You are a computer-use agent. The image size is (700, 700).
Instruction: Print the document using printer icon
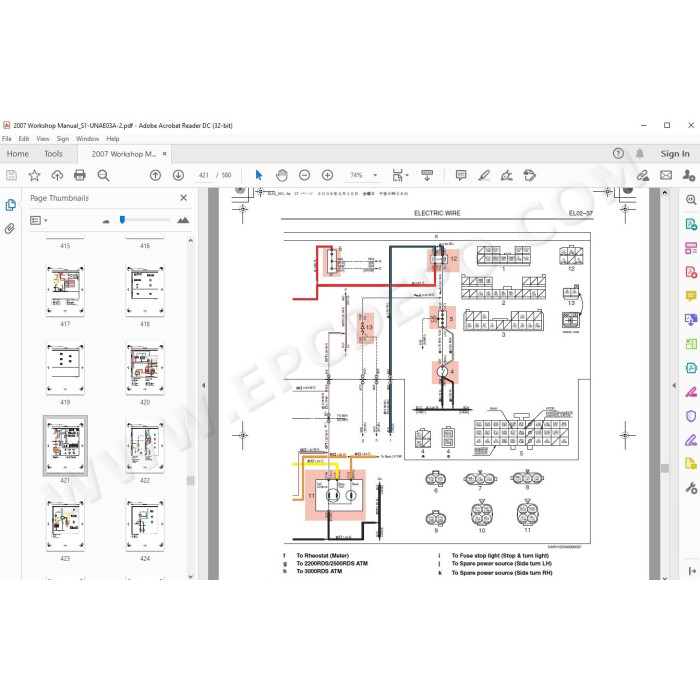pyautogui.click(x=80, y=175)
